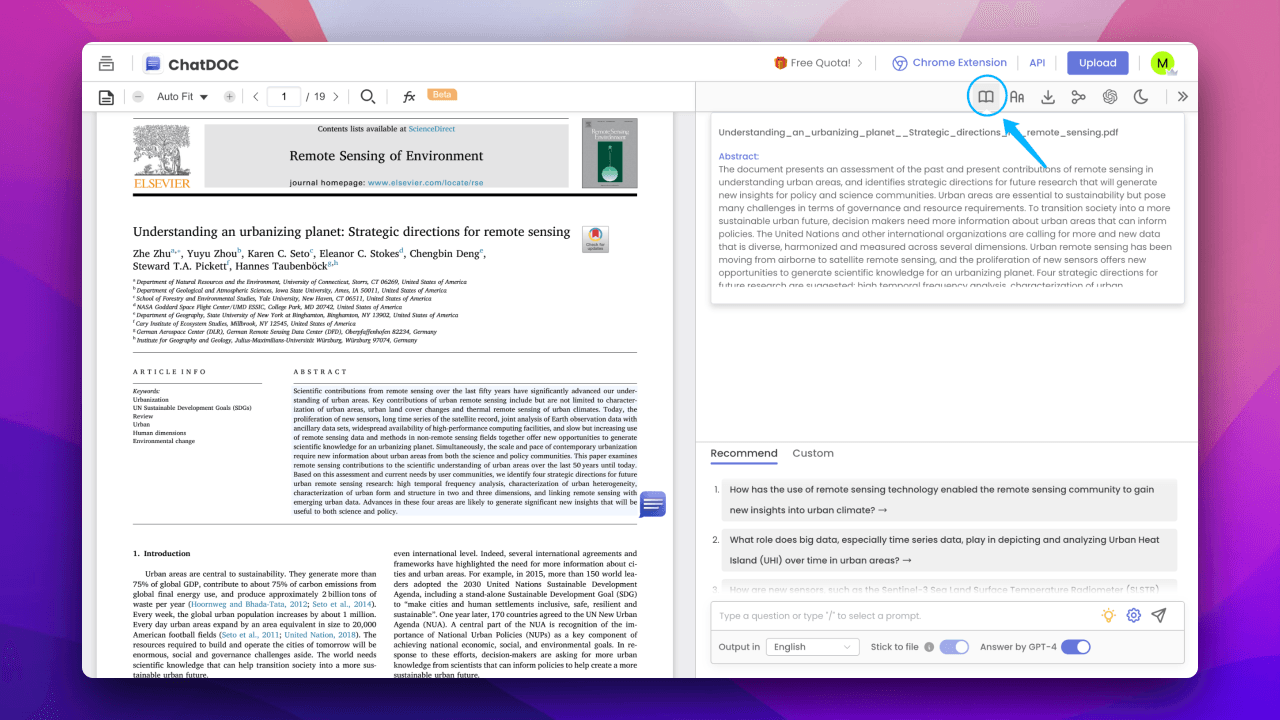Screen dimensions: 1280x720
Task: Open the file list drawer icon
Action: pos(106,63)
